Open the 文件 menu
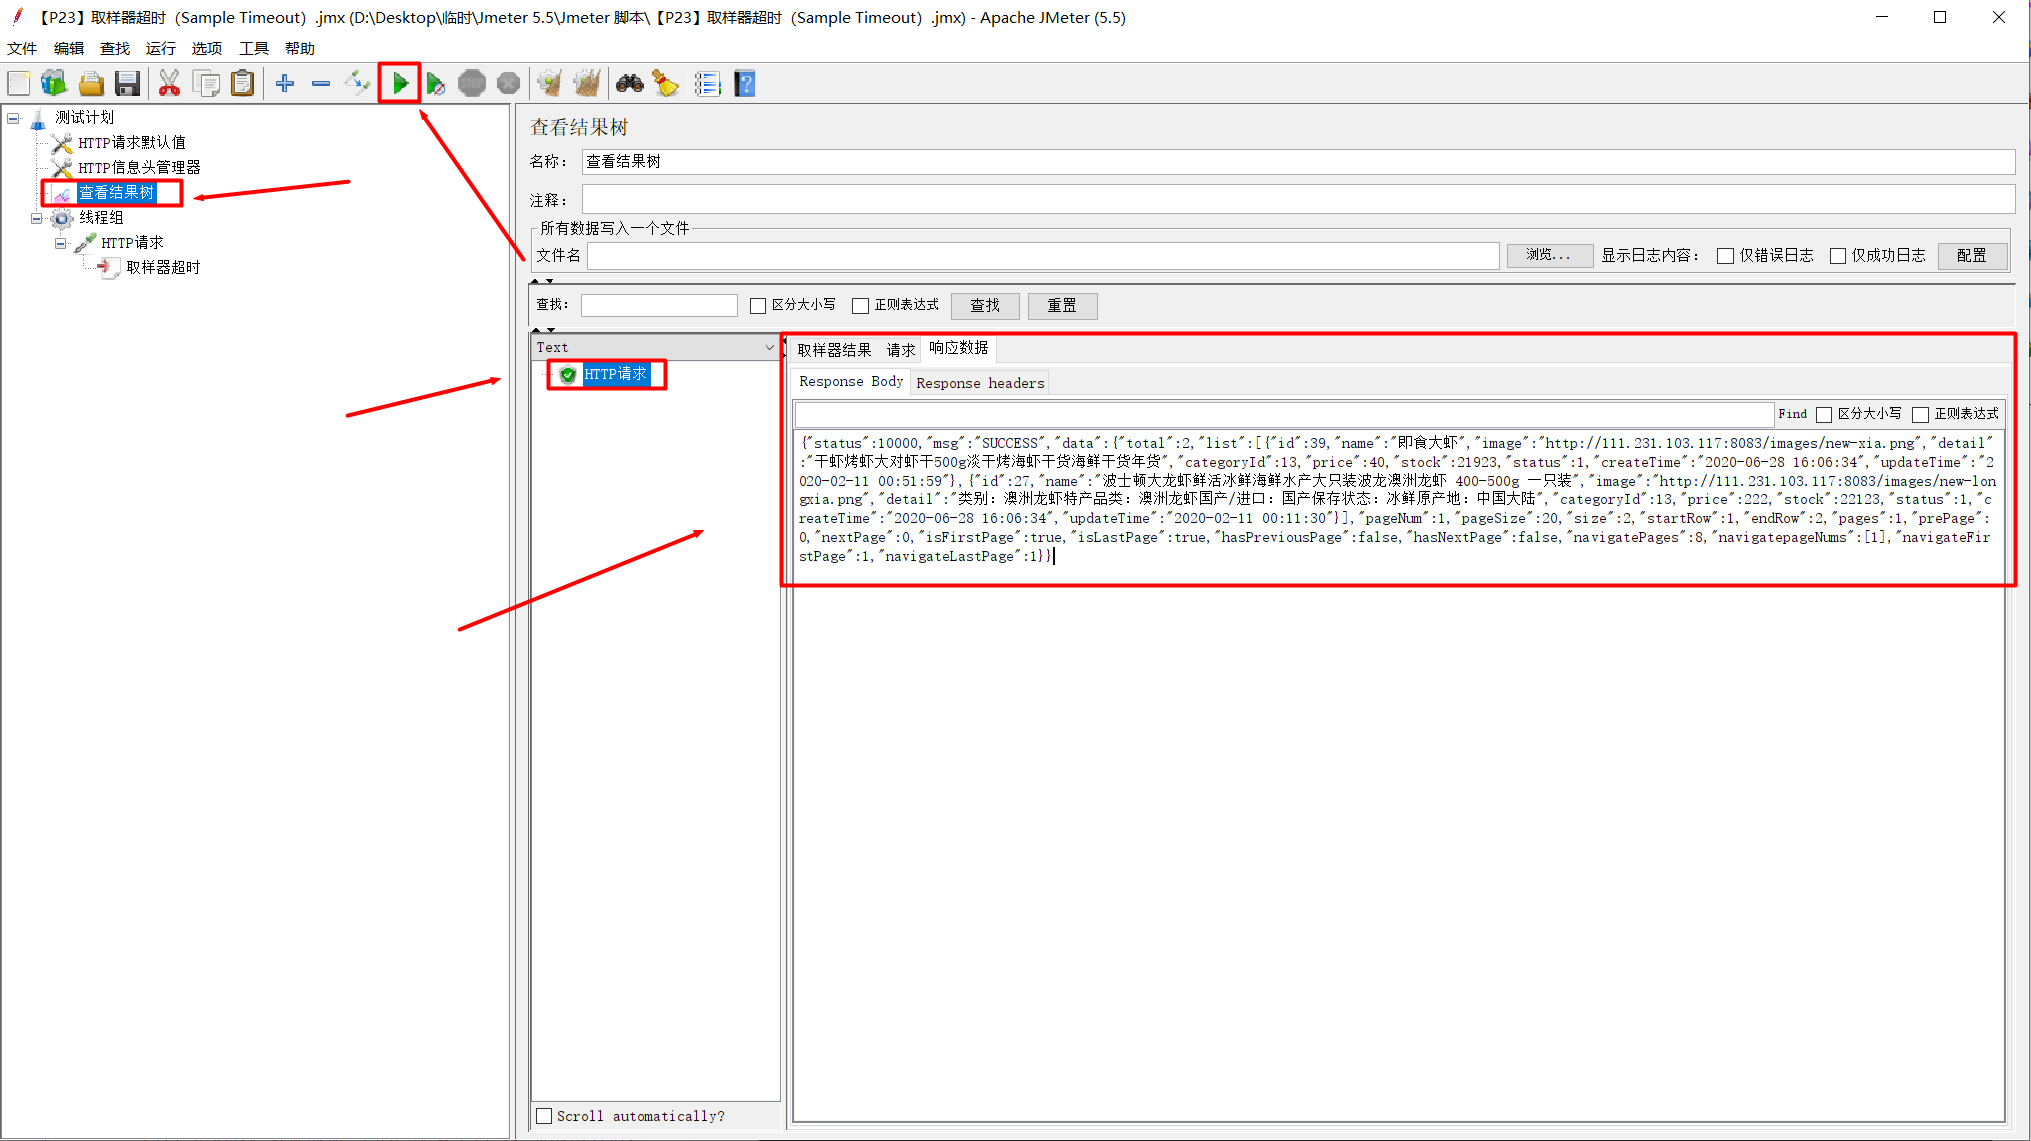The width and height of the screenshot is (2031, 1141). click(x=22, y=49)
